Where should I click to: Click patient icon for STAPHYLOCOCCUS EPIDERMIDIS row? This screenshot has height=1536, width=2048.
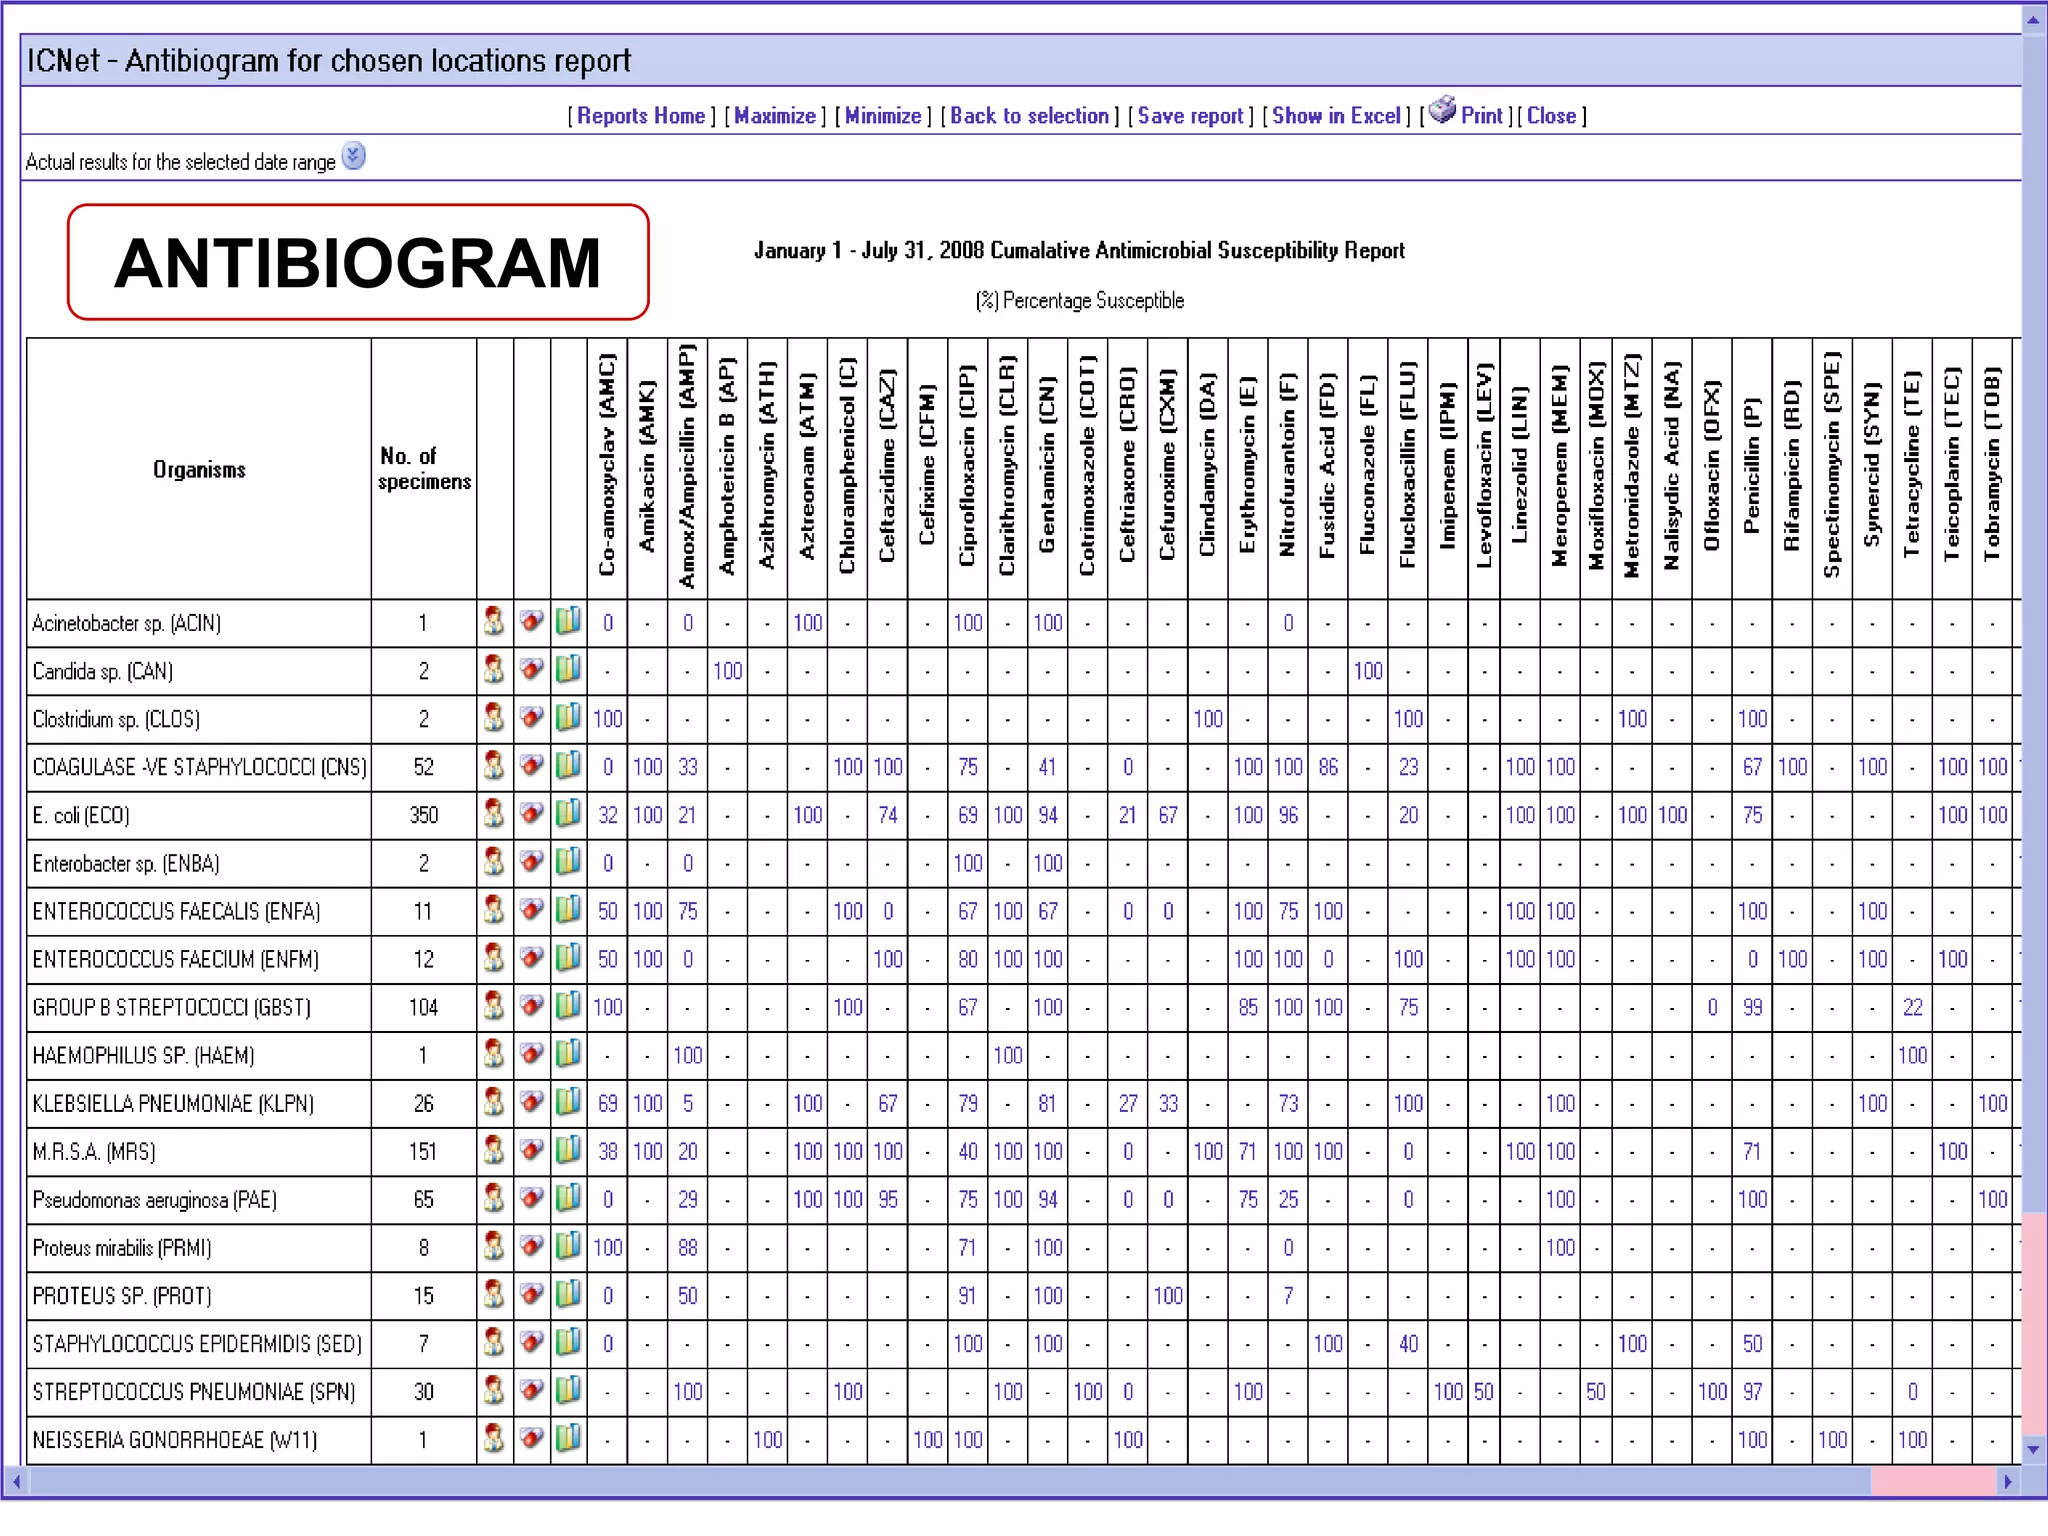pos(494,1342)
